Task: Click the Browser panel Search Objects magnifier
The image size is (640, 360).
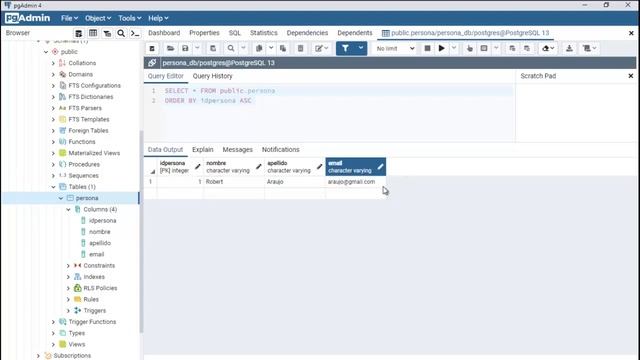Action: (121, 33)
